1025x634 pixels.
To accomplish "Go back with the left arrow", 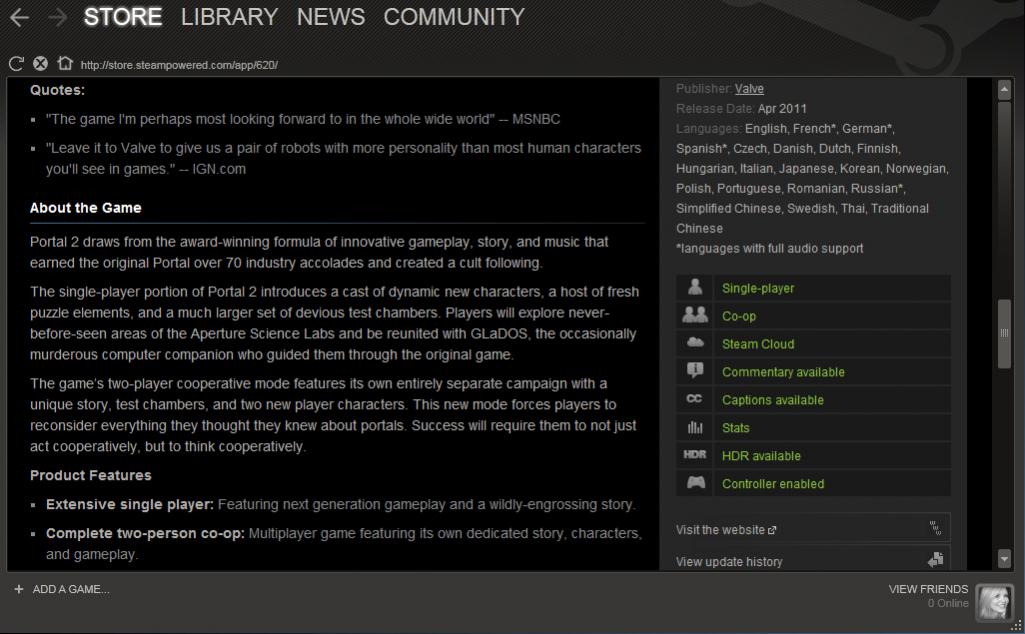I will [20, 17].
